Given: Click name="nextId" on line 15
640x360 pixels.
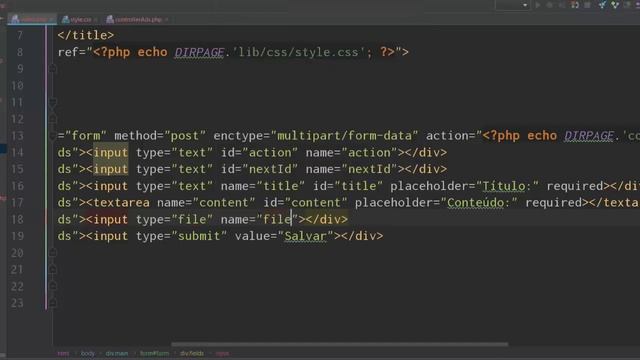Looking at the screenshot, I should tap(351, 169).
